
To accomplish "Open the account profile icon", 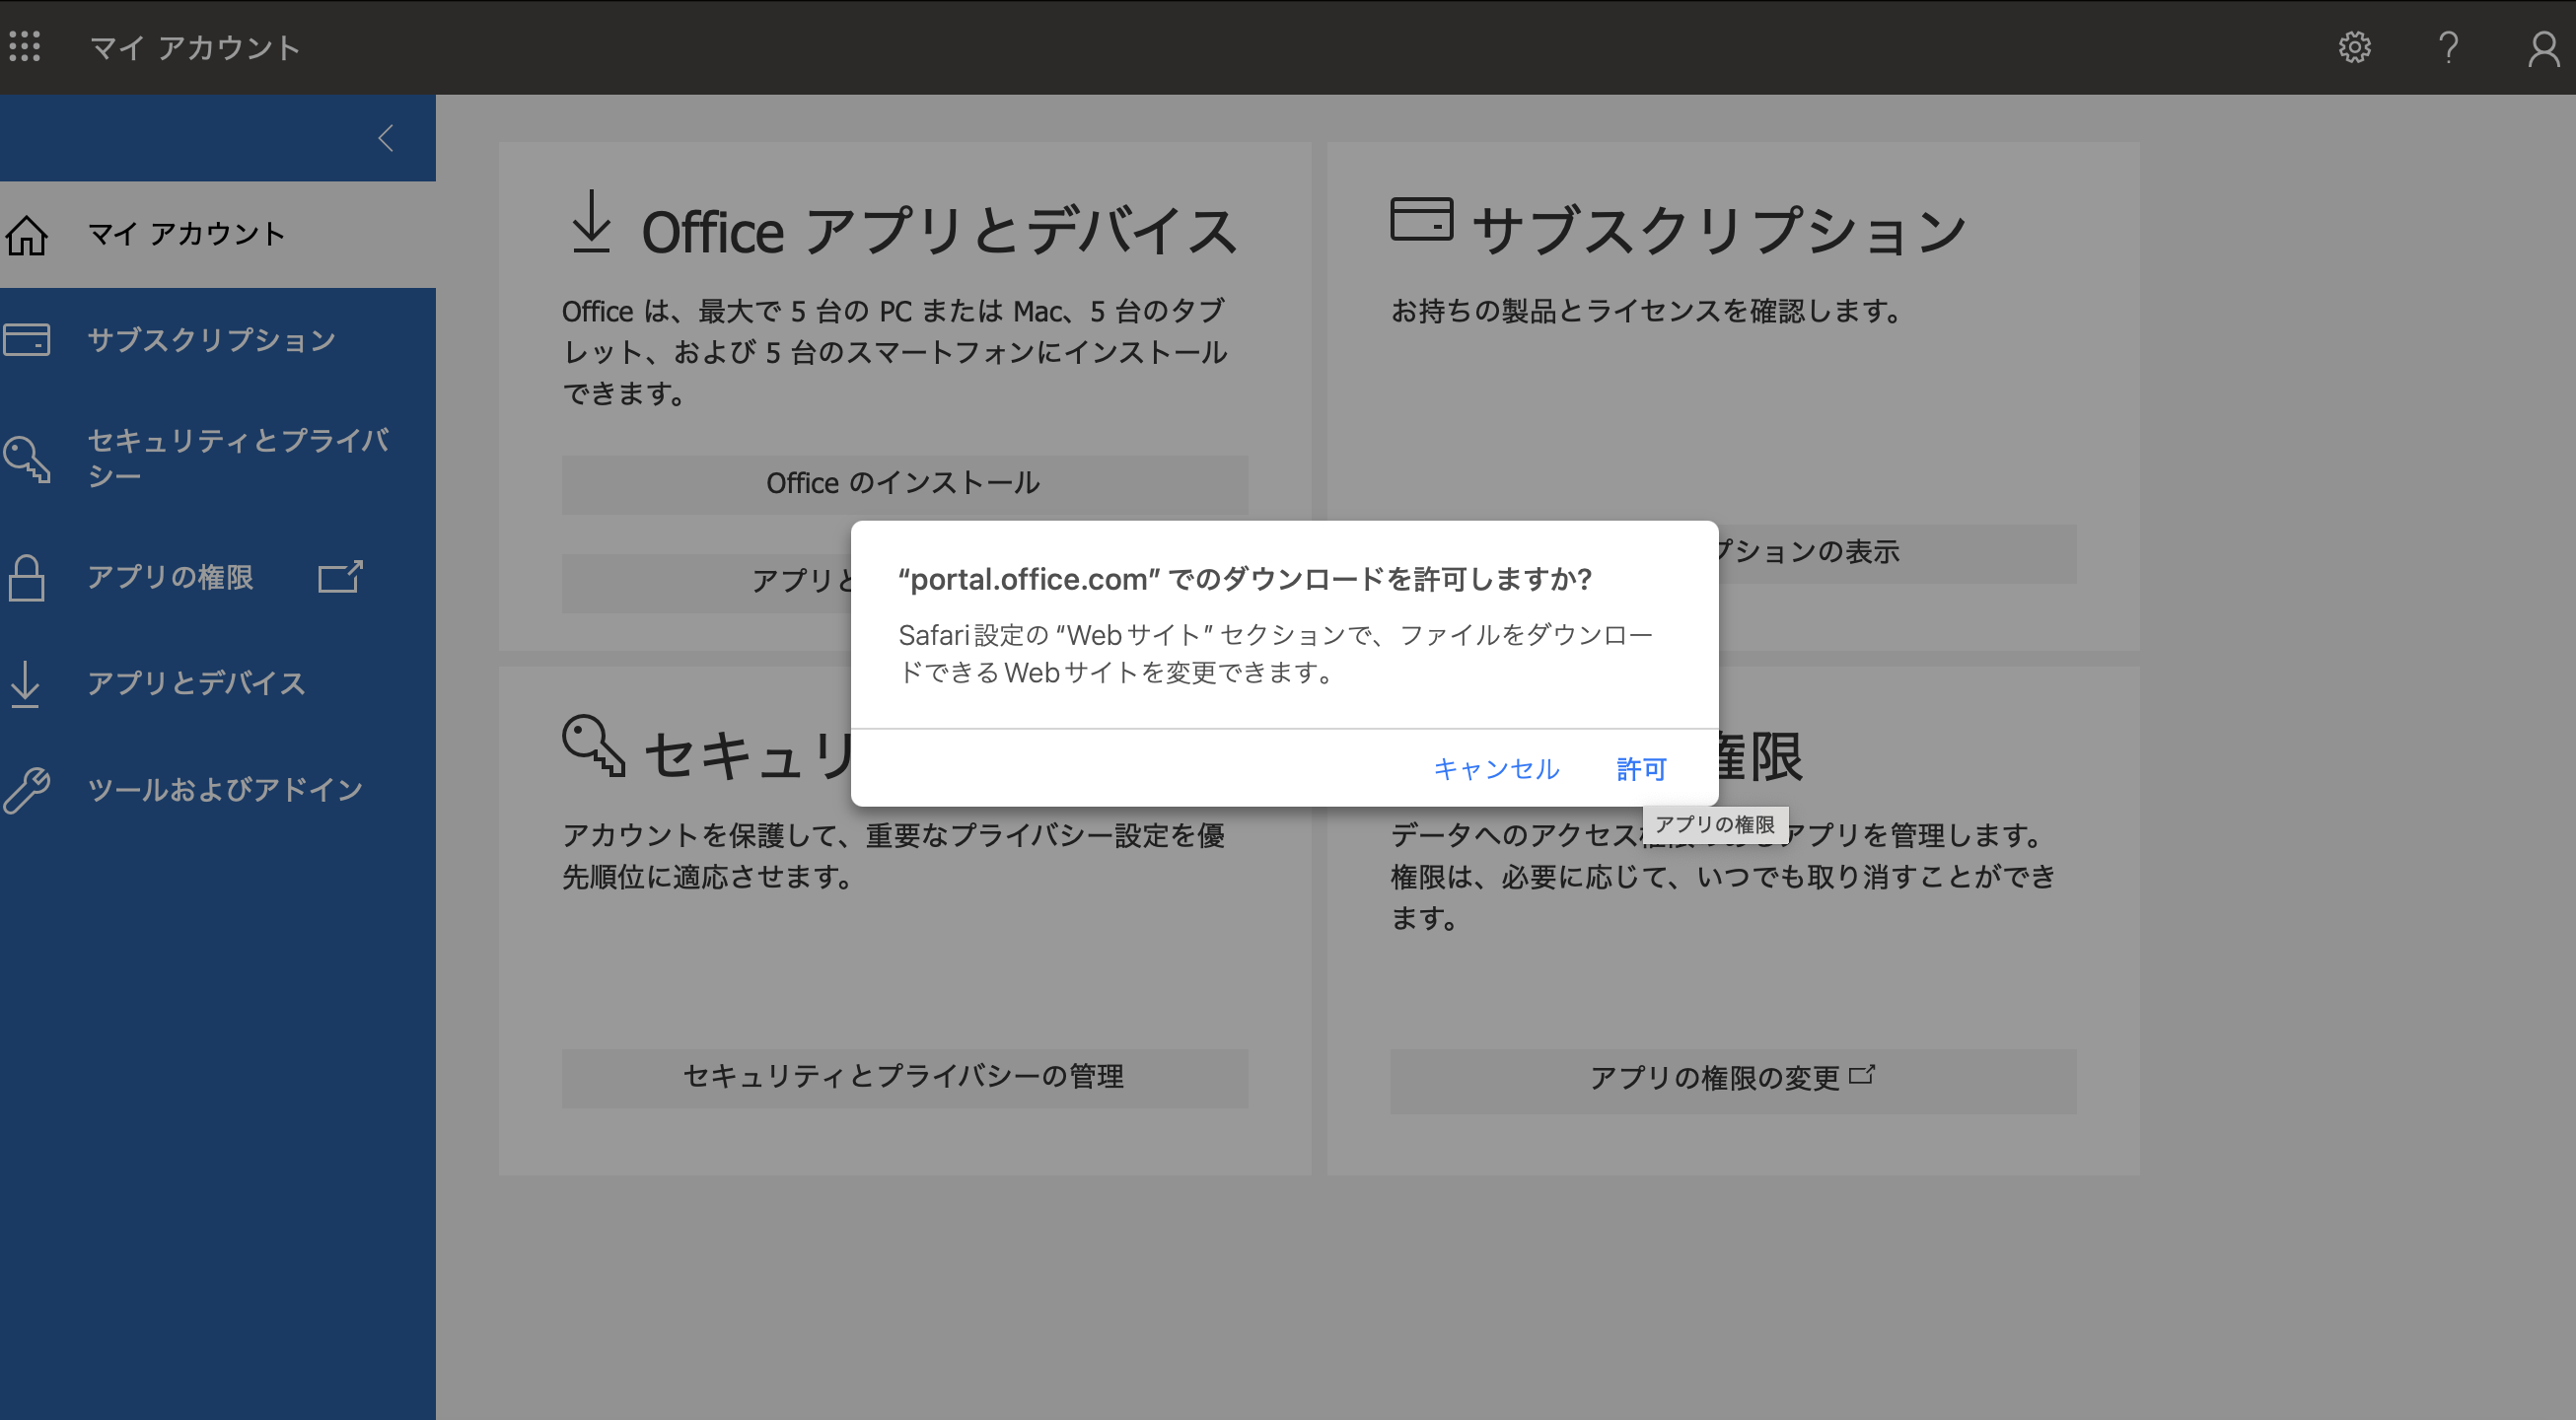I will (x=2543, y=48).
